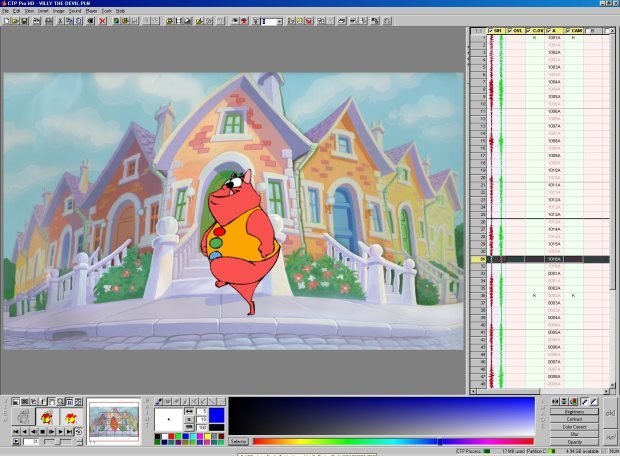The height and width of the screenshot is (456, 620).
Task: Click the New file toolbar icon
Action: (x=7, y=21)
